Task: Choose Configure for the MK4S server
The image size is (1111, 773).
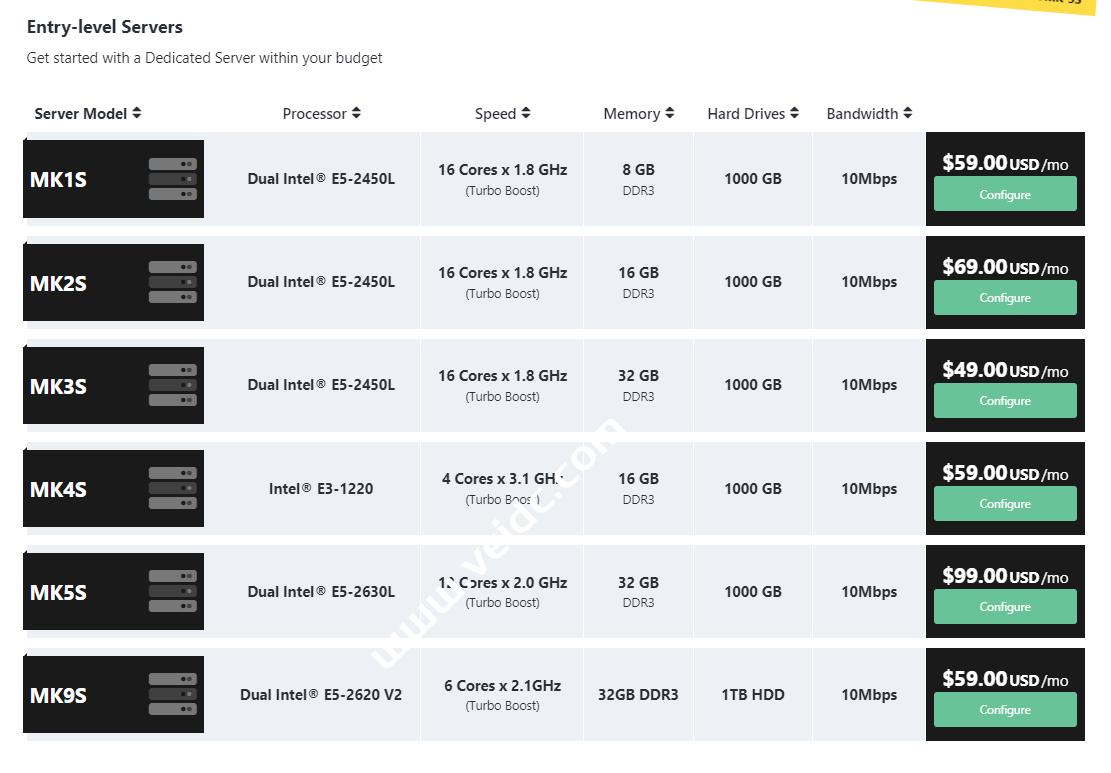Action: tap(1004, 503)
